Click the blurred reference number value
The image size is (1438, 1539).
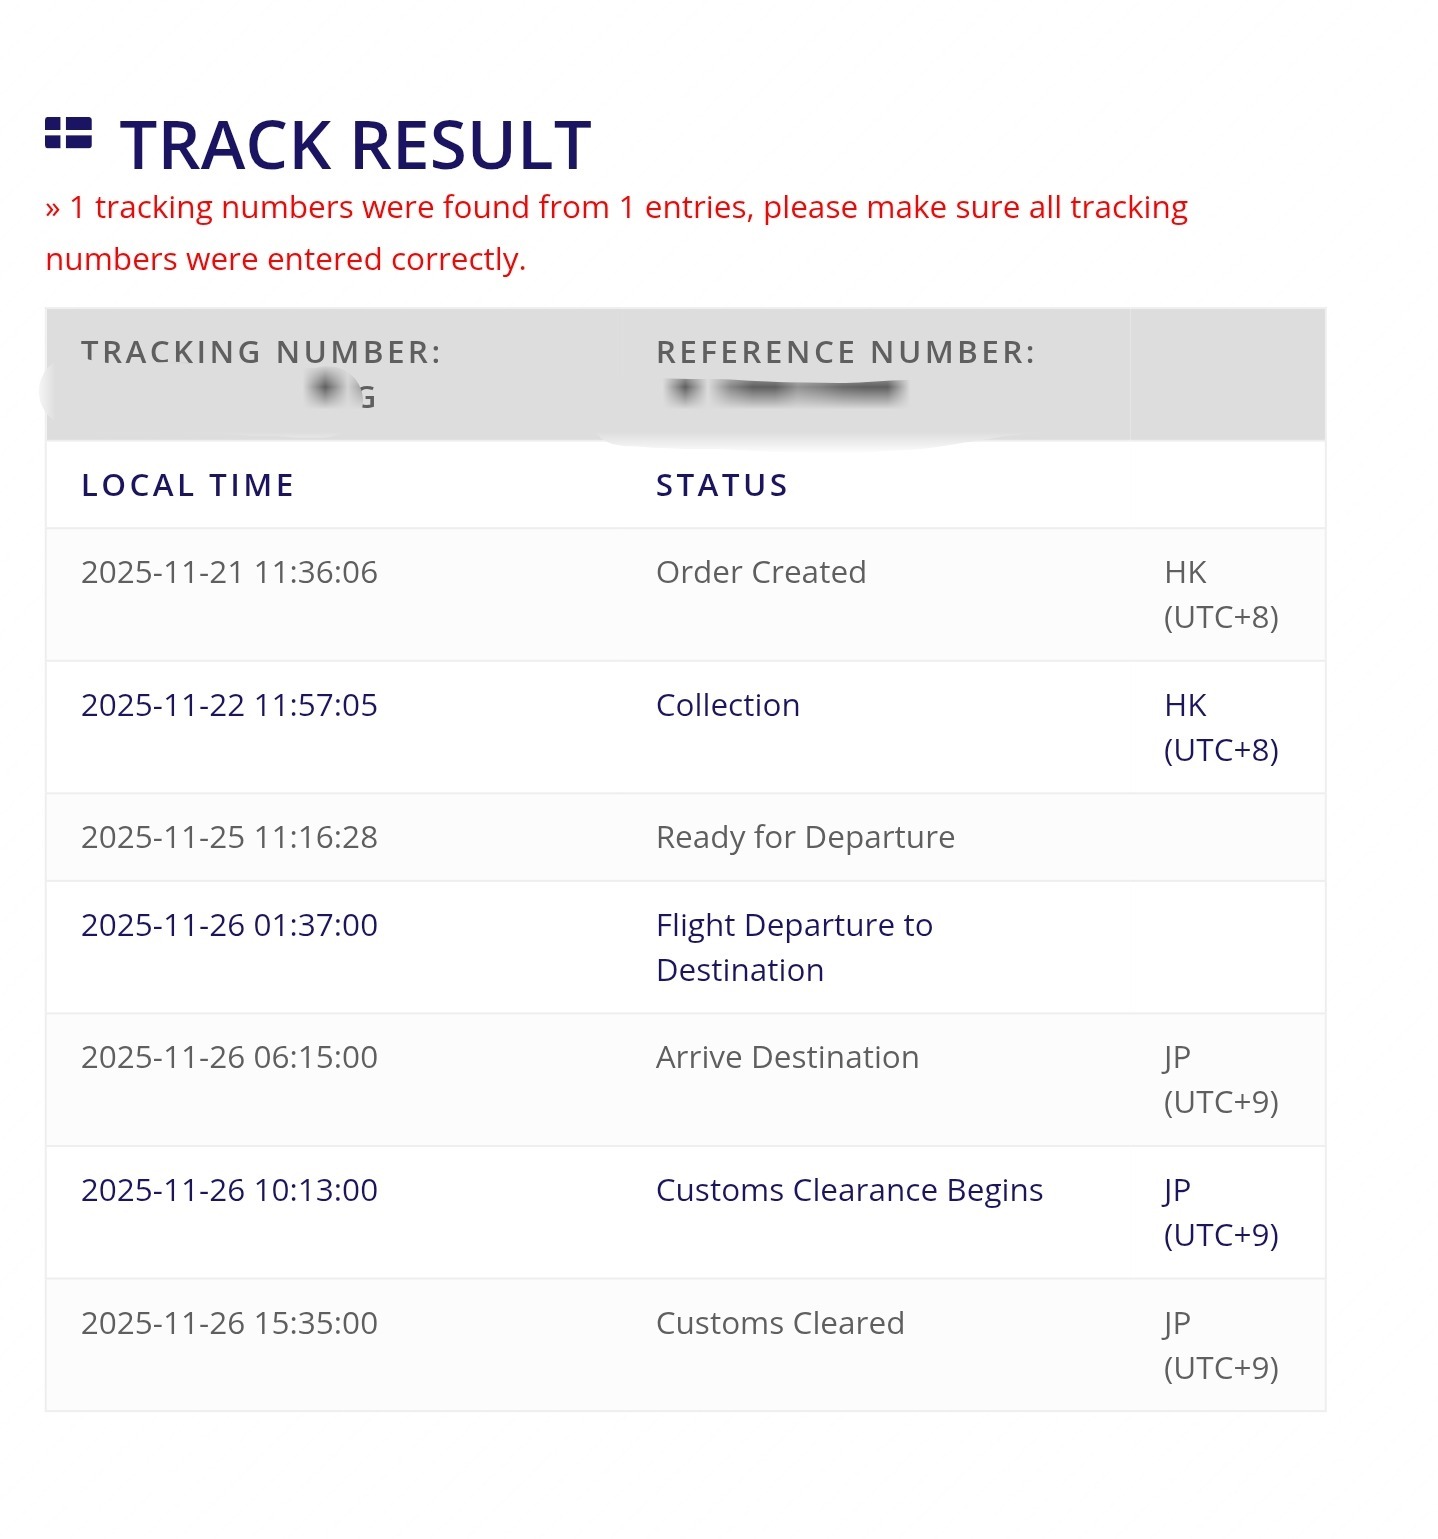point(787,391)
